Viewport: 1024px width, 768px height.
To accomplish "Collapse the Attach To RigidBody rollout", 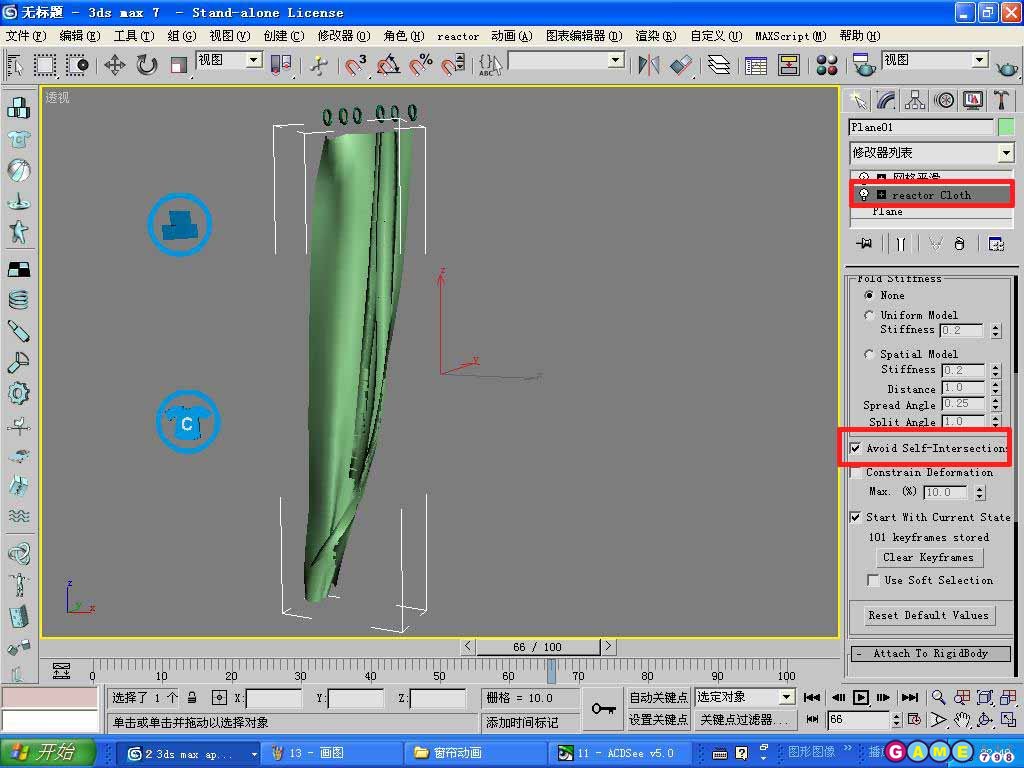I will (x=931, y=653).
